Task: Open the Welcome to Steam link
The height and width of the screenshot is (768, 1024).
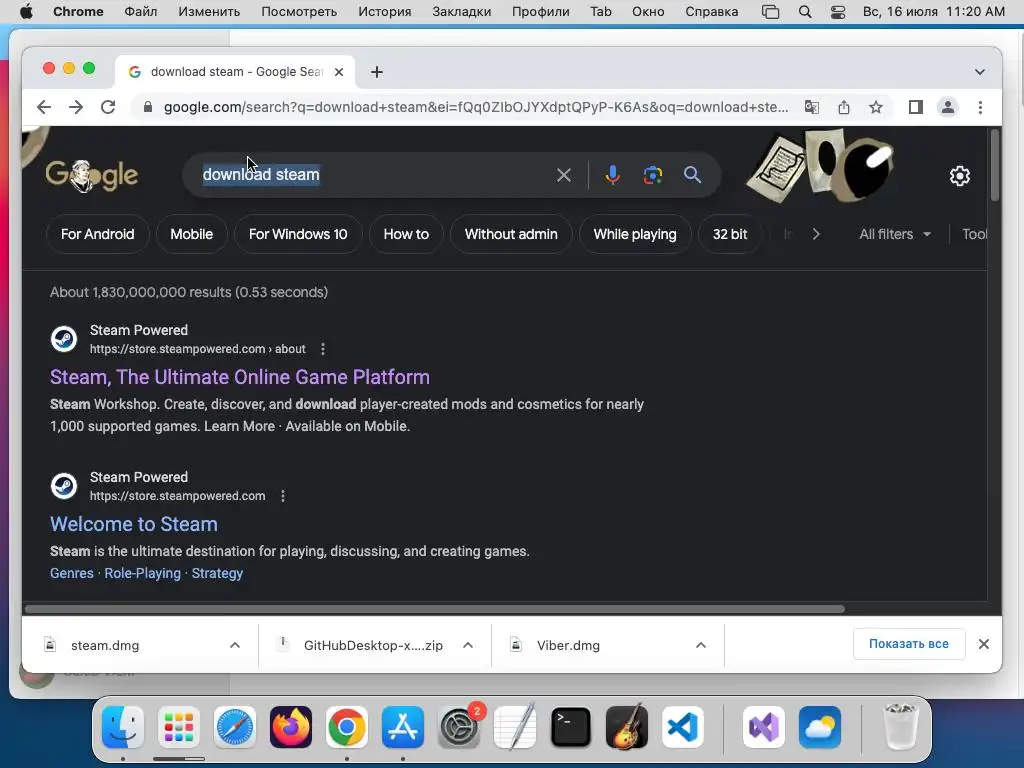Action: pyautogui.click(x=134, y=524)
